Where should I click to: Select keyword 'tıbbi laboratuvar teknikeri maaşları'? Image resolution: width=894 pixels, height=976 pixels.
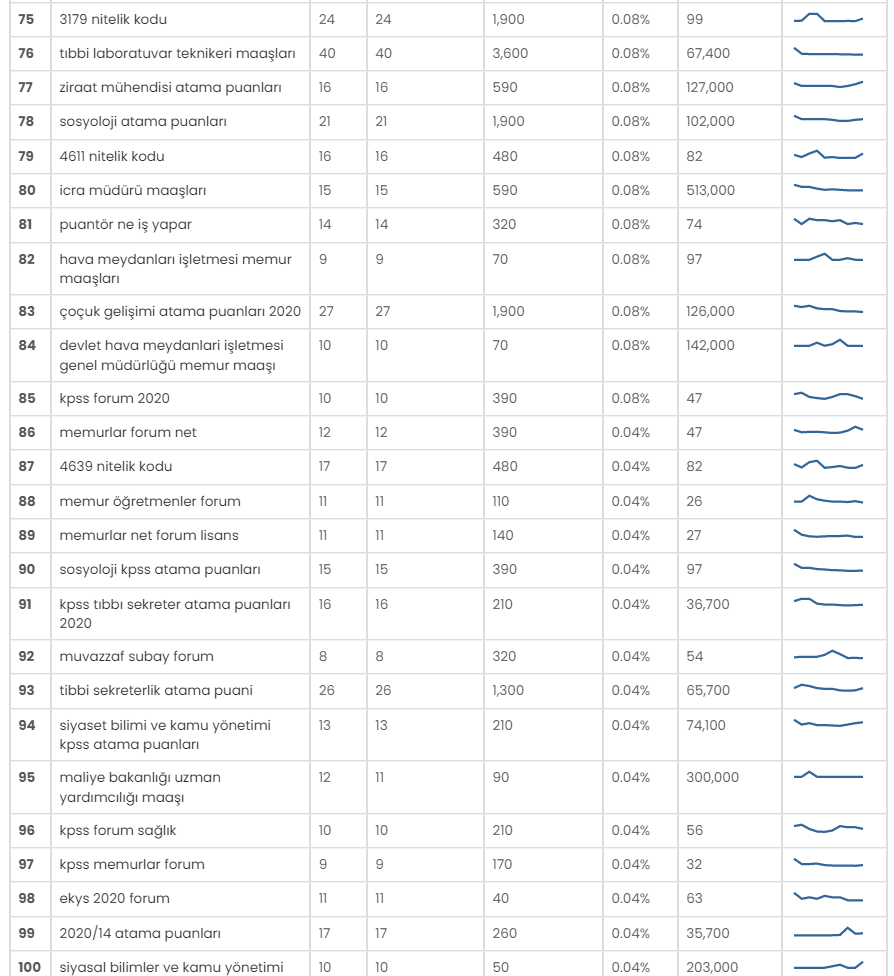[177, 54]
